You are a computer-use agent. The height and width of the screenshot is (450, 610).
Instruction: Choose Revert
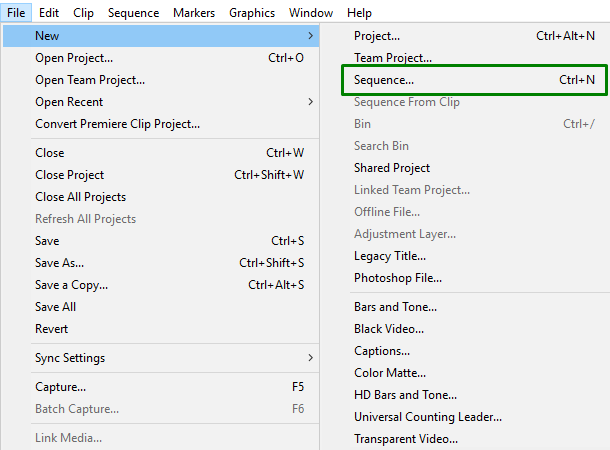(x=161, y=329)
